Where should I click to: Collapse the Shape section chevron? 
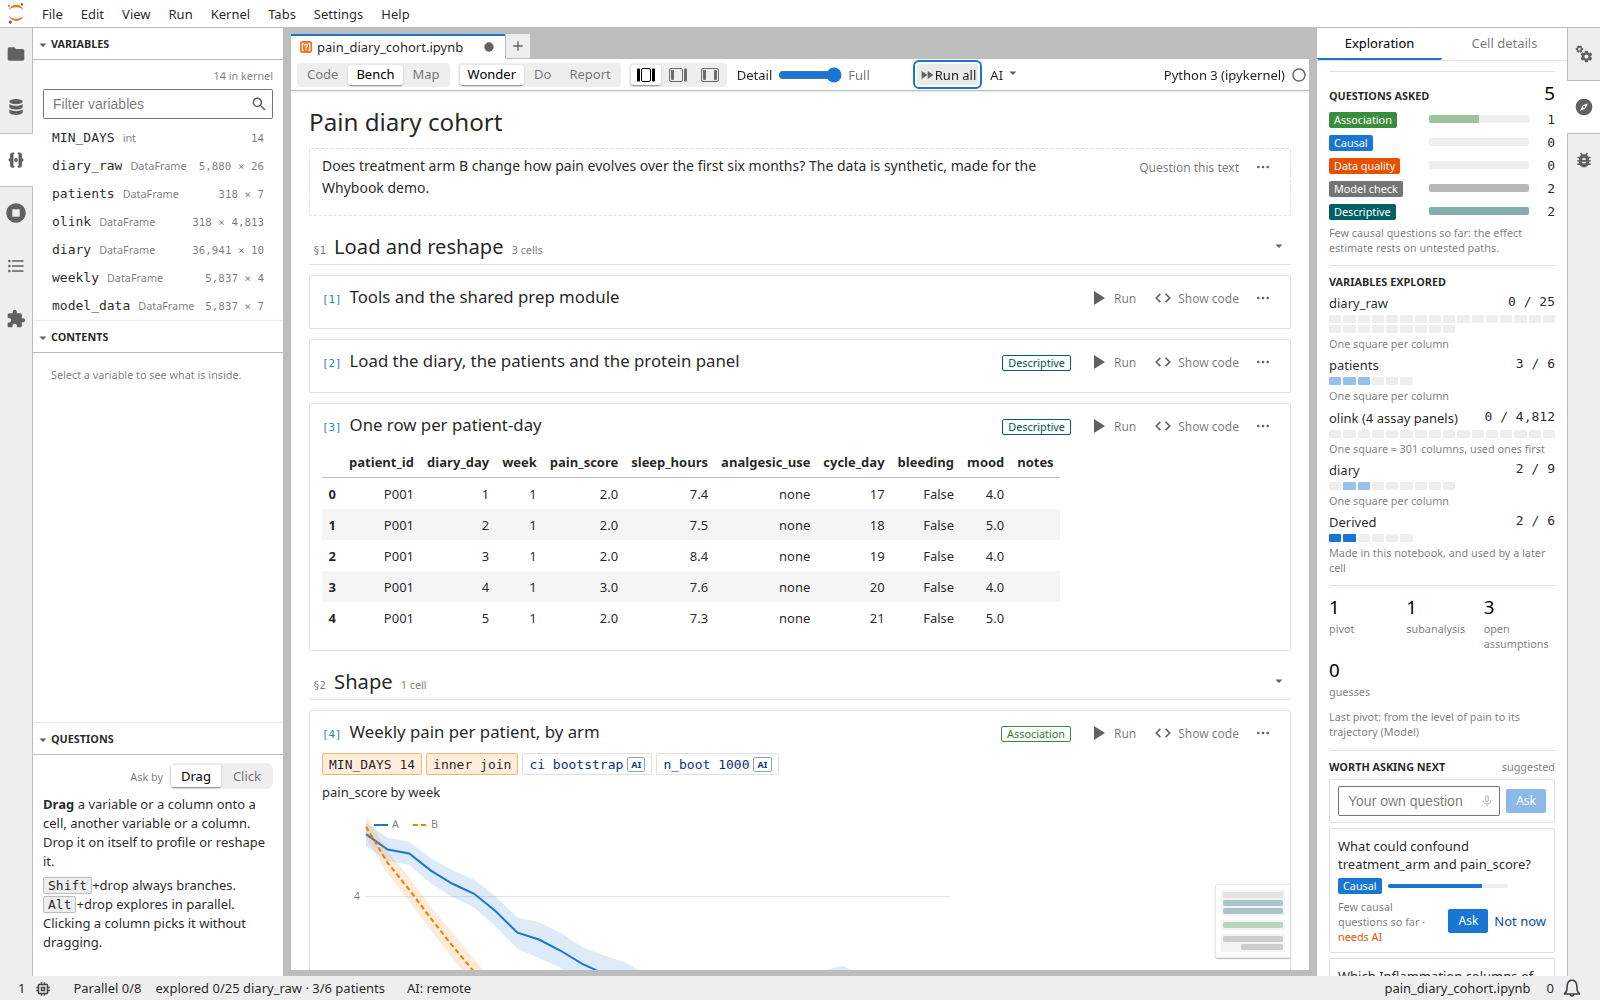[1279, 682]
